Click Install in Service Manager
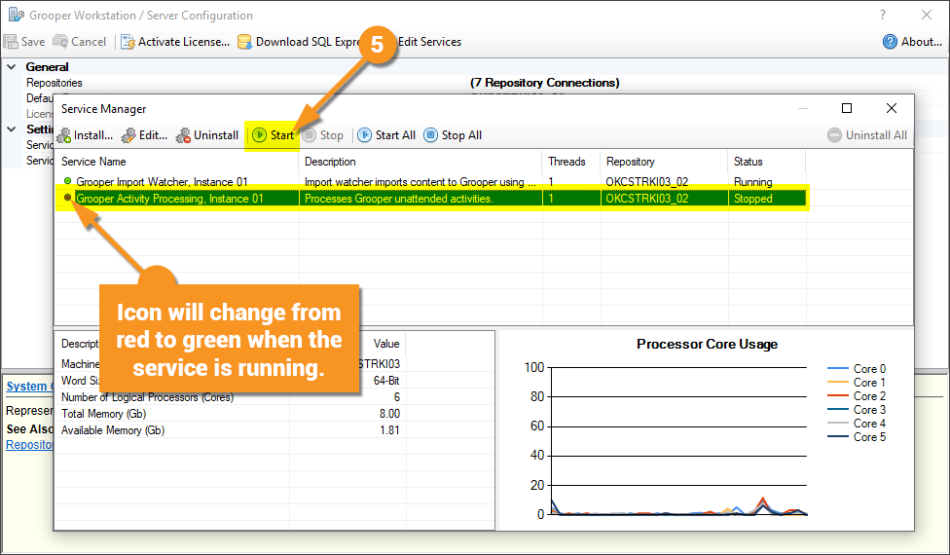This screenshot has height=555, width=950. pos(85,135)
